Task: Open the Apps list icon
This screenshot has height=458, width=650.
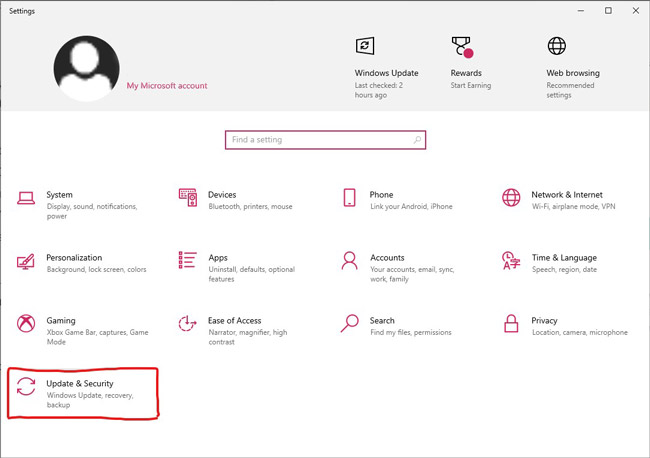Action: [187, 260]
